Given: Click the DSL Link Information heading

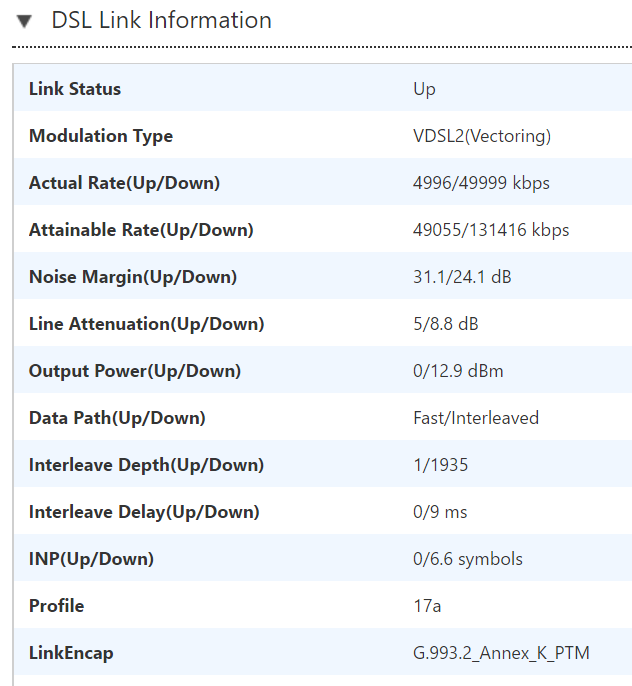Looking at the screenshot, I should click(161, 20).
